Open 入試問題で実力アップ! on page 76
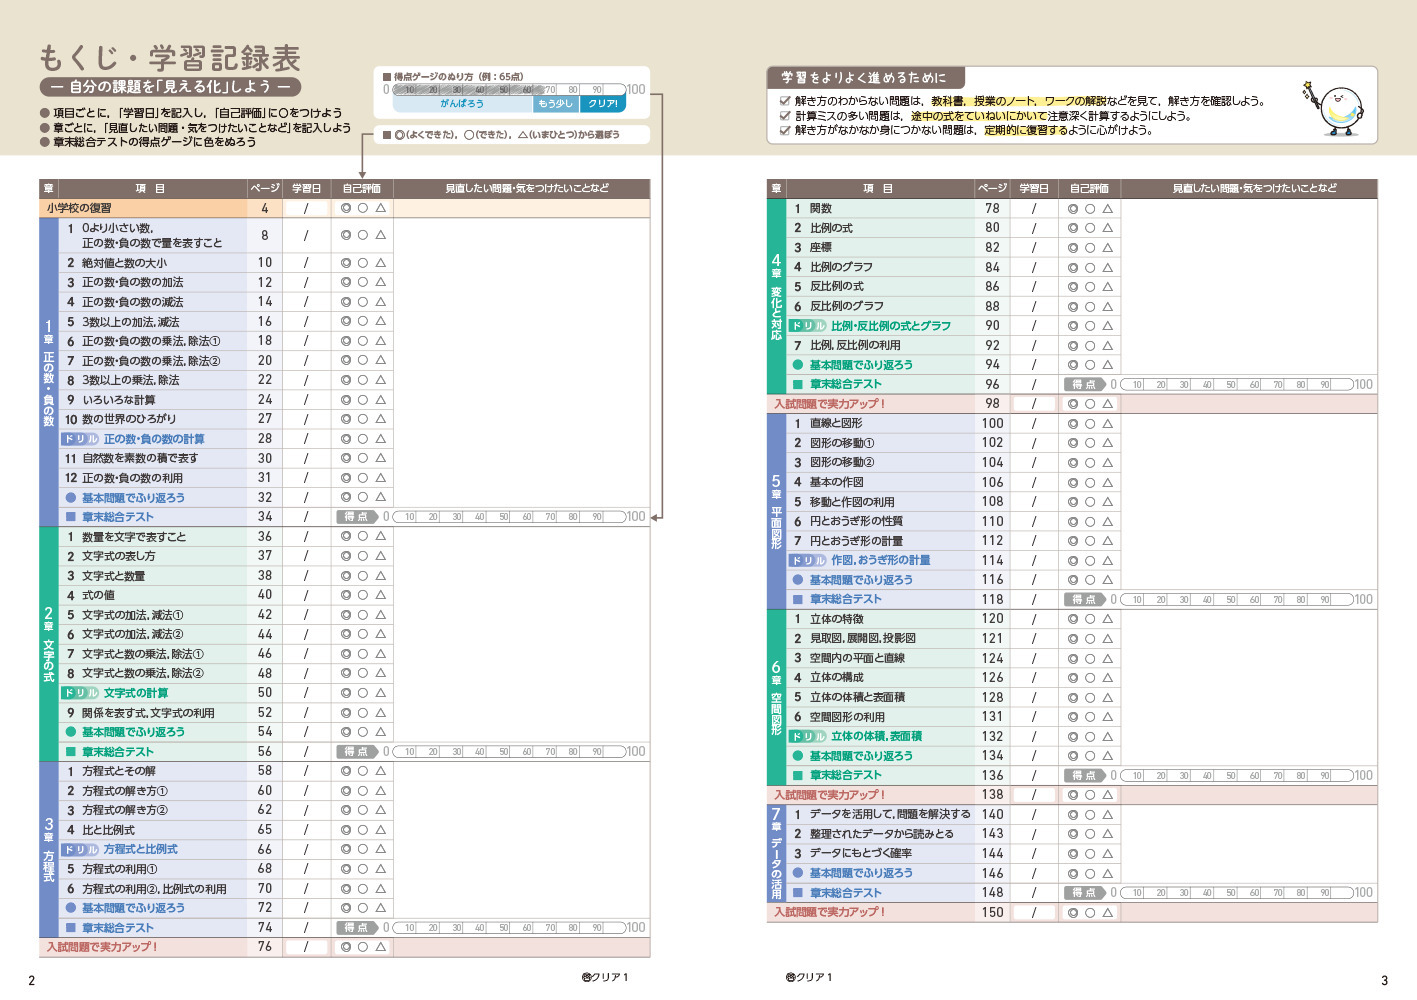The height and width of the screenshot is (1000, 1417). 102,947
